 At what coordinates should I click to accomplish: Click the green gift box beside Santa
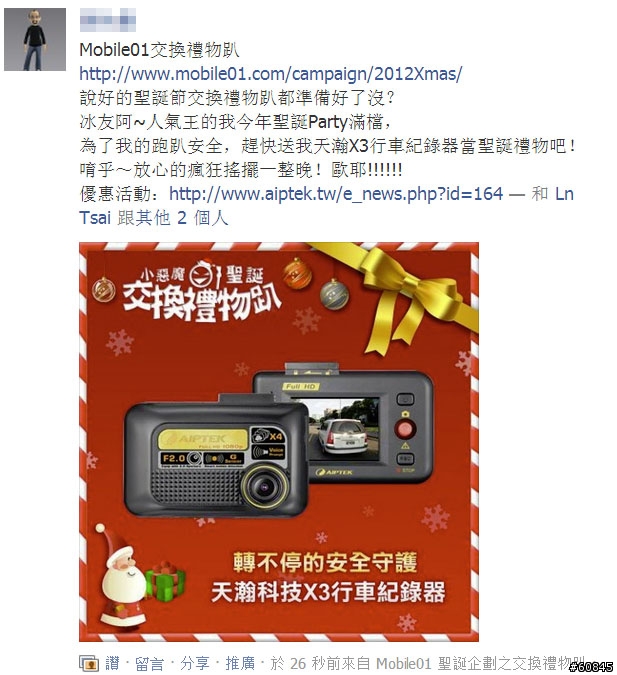[x=166, y=581]
